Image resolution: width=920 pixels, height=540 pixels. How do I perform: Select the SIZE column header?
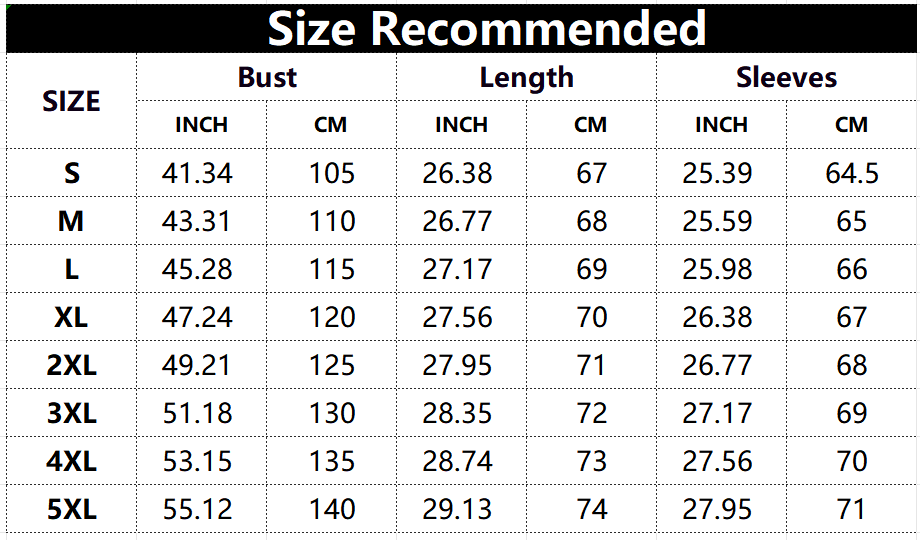(x=71, y=101)
